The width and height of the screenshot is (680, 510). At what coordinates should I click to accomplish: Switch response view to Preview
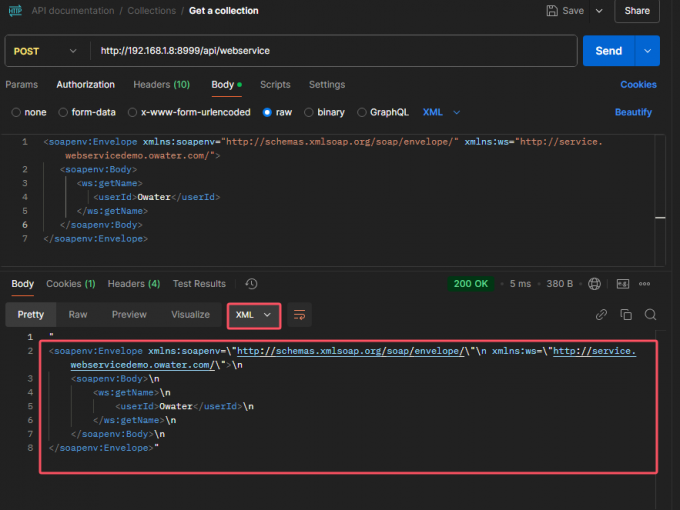pos(129,314)
